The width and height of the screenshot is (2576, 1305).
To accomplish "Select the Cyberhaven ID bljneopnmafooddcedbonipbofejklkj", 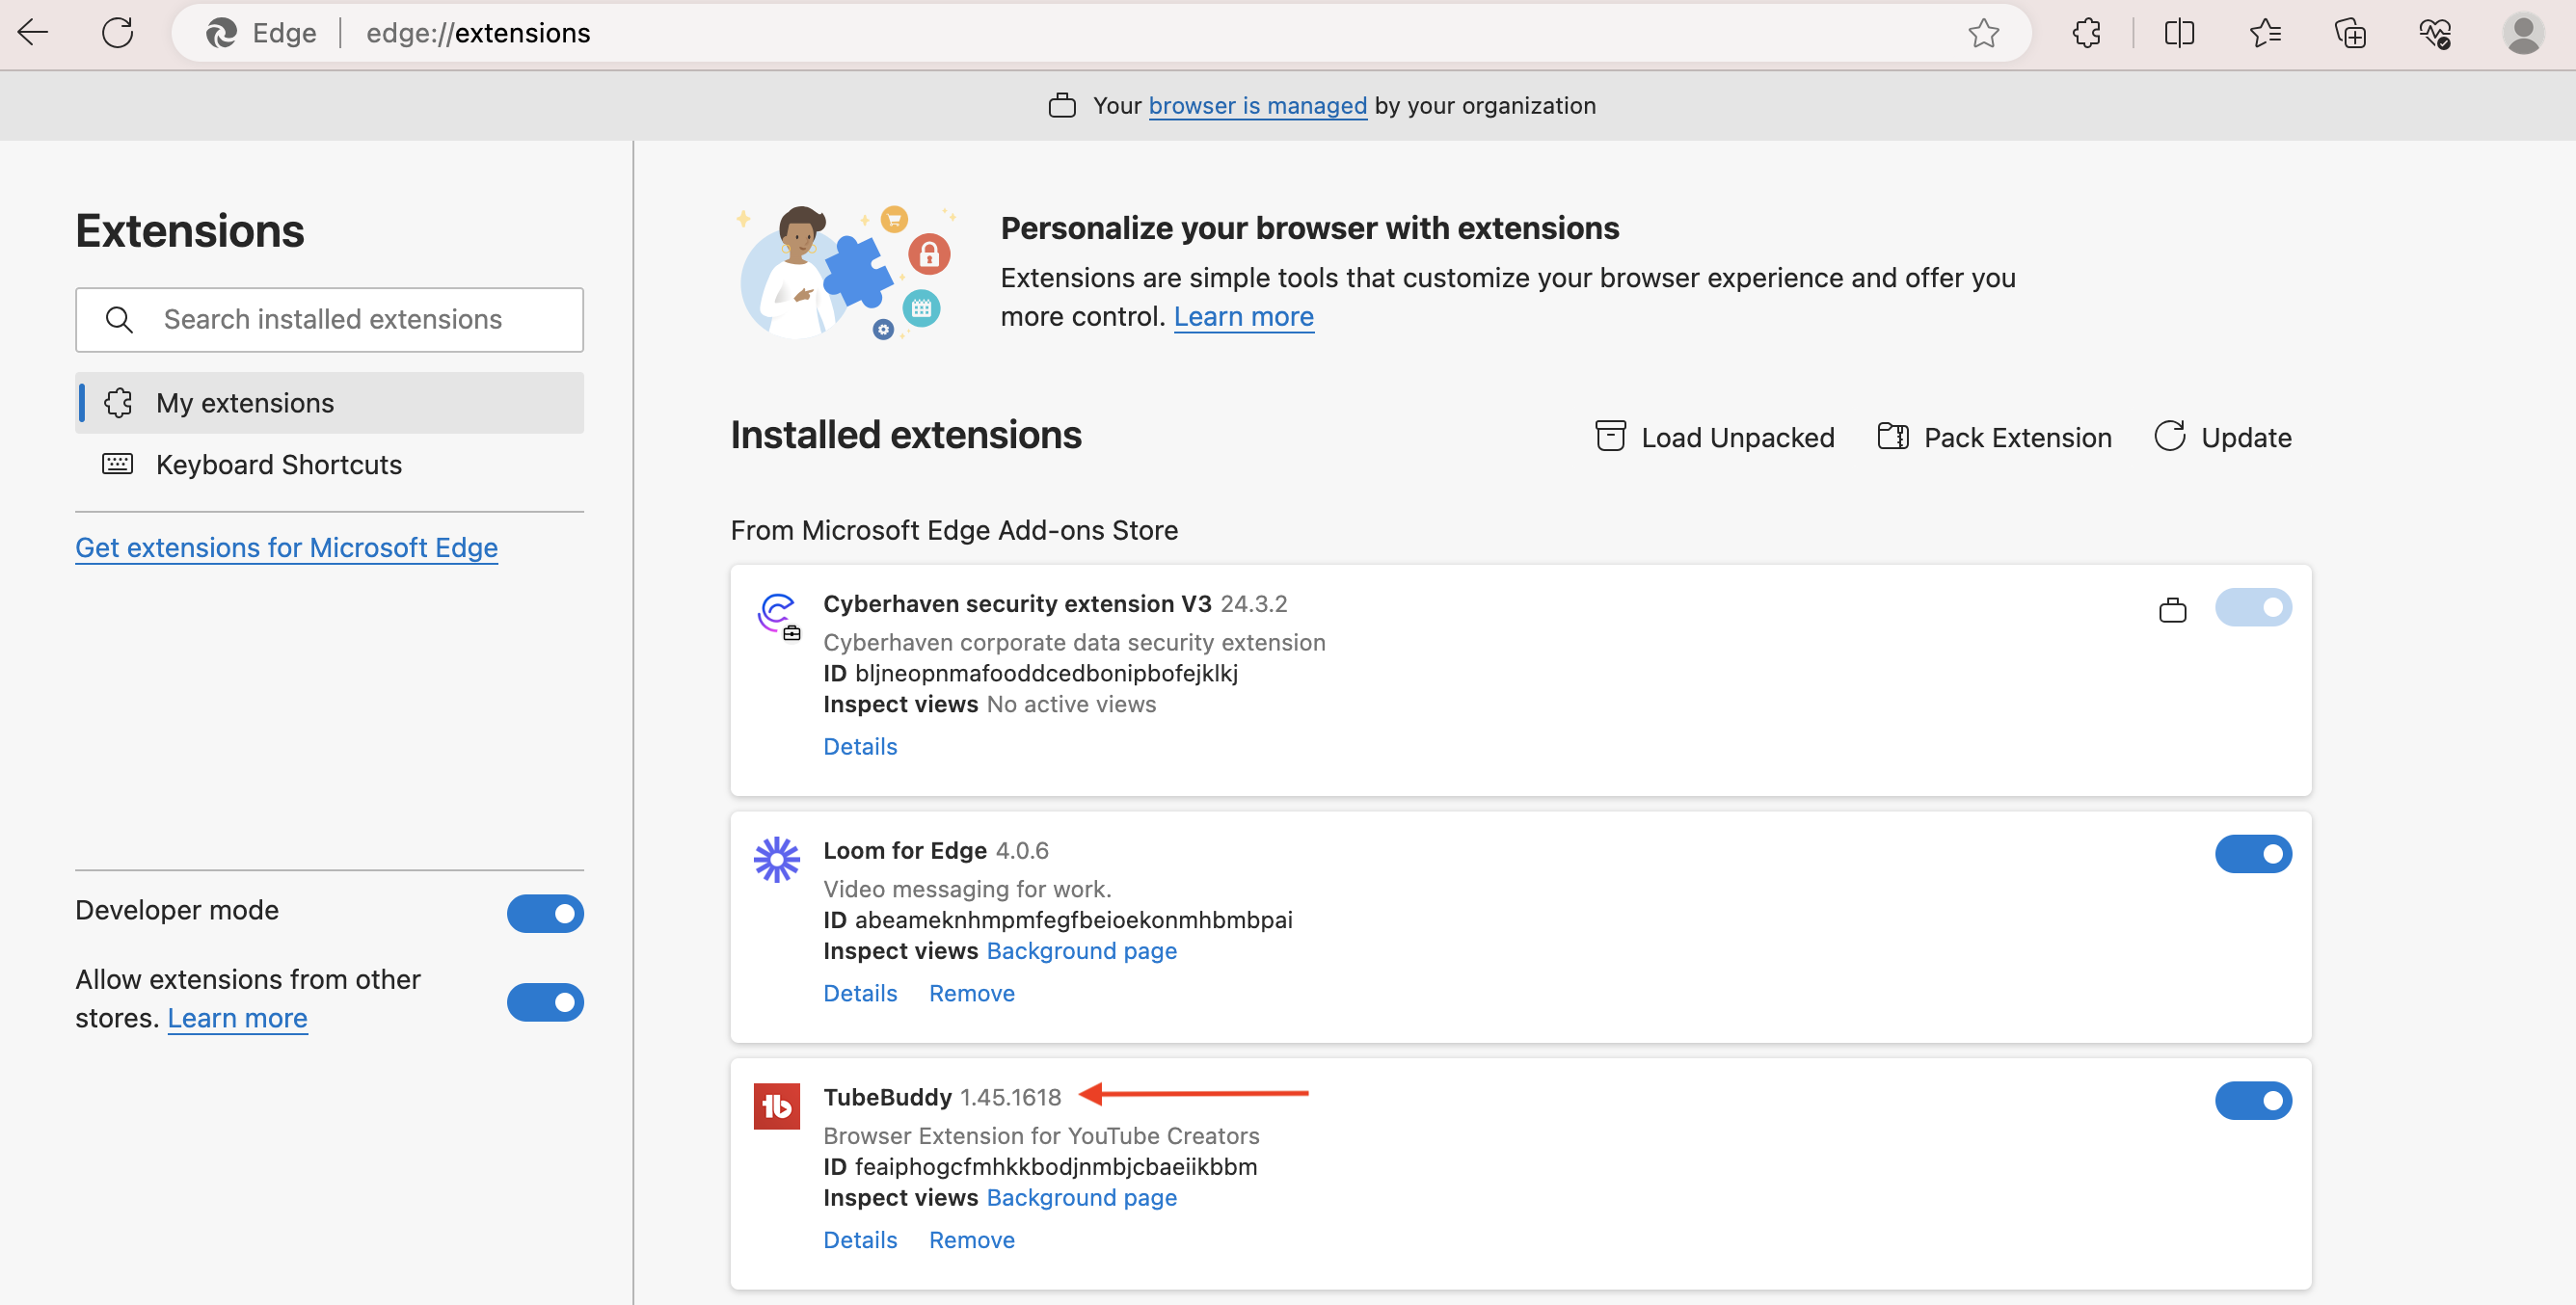I will (1046, 673).
